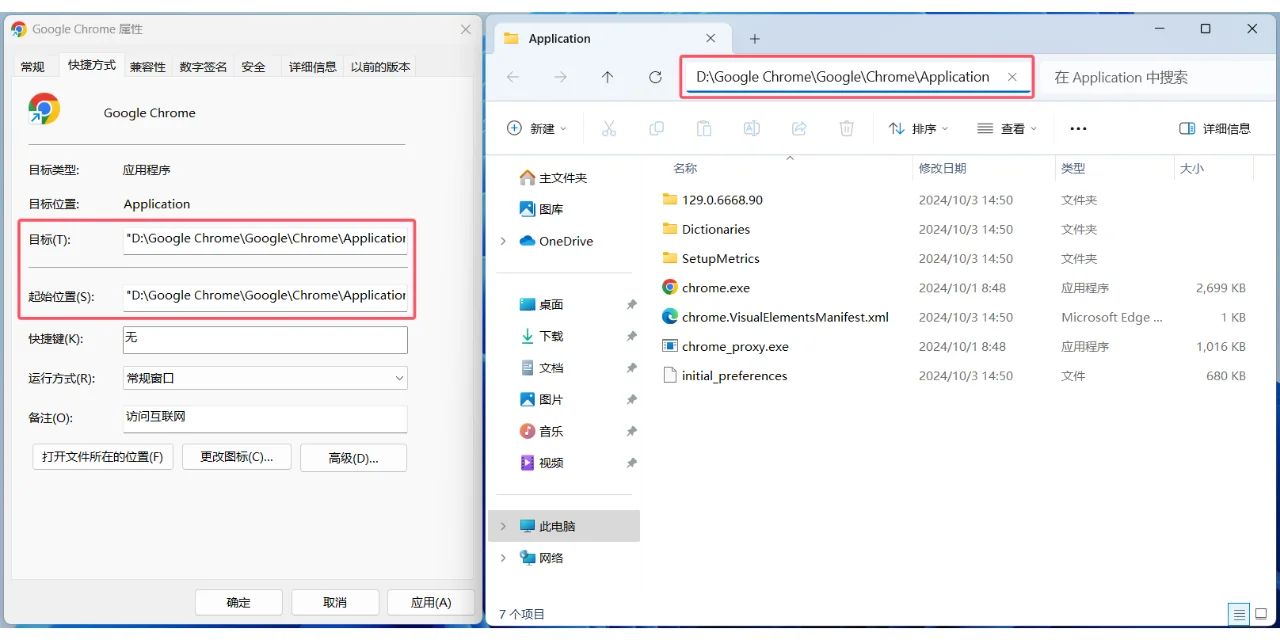The height and width of the screenshot is (640, 1280).
Task: Expand the OneDrive tree node
Action: click(x=503, y=241)
